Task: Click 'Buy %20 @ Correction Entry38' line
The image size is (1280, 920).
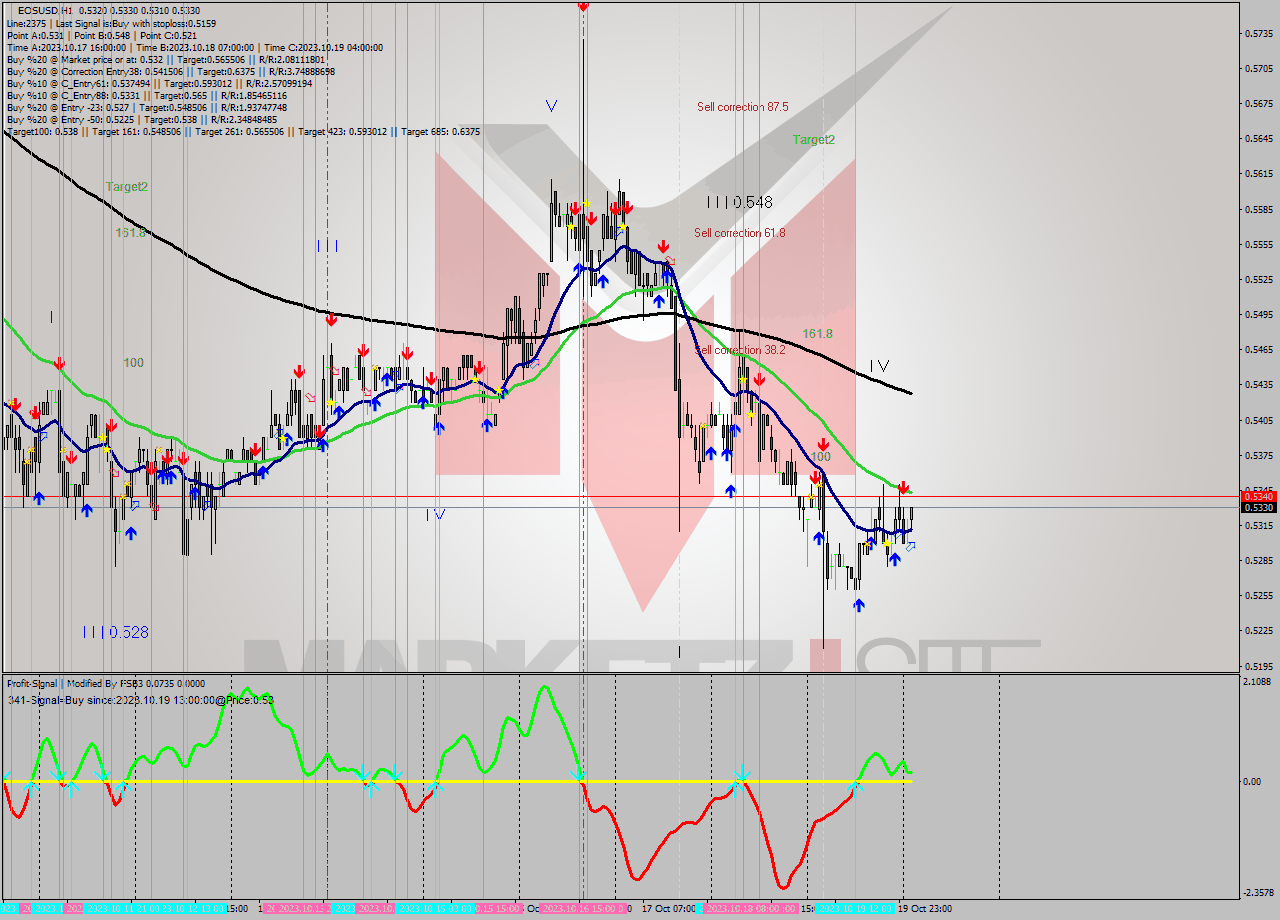Action: (x=170, y=71)
